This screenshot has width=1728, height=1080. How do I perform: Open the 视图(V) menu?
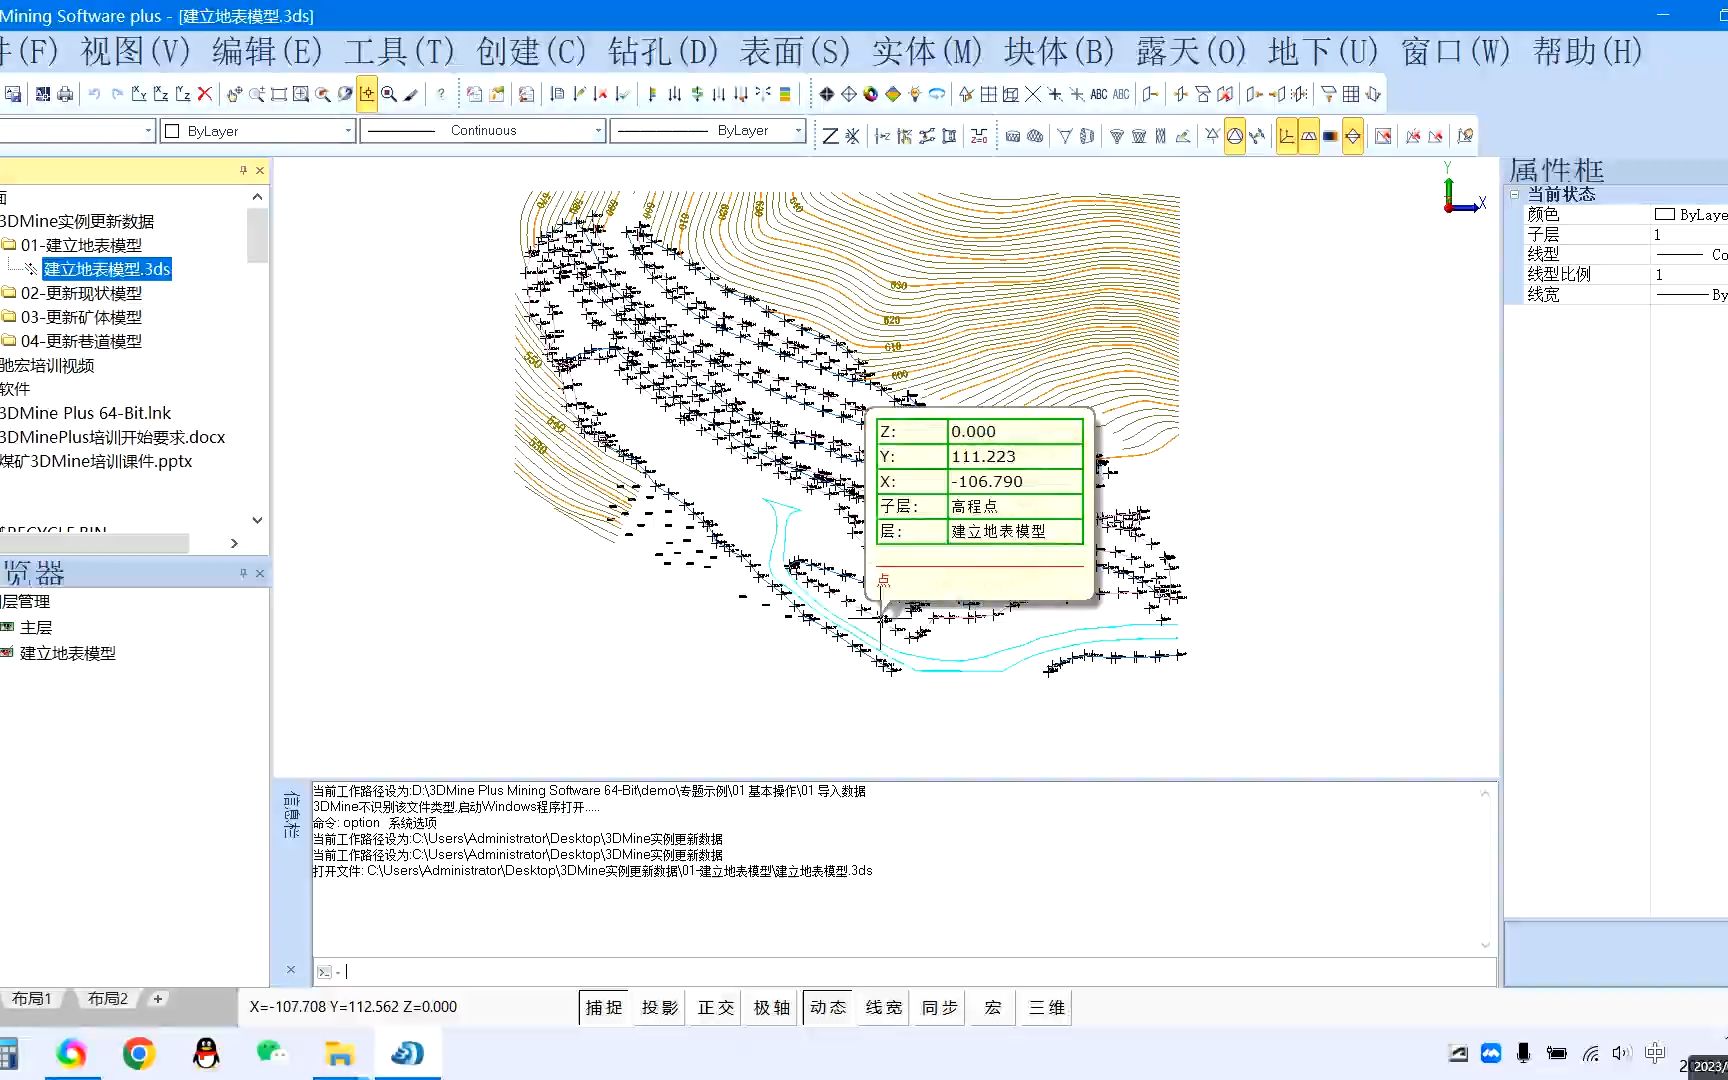pos(135,52)
